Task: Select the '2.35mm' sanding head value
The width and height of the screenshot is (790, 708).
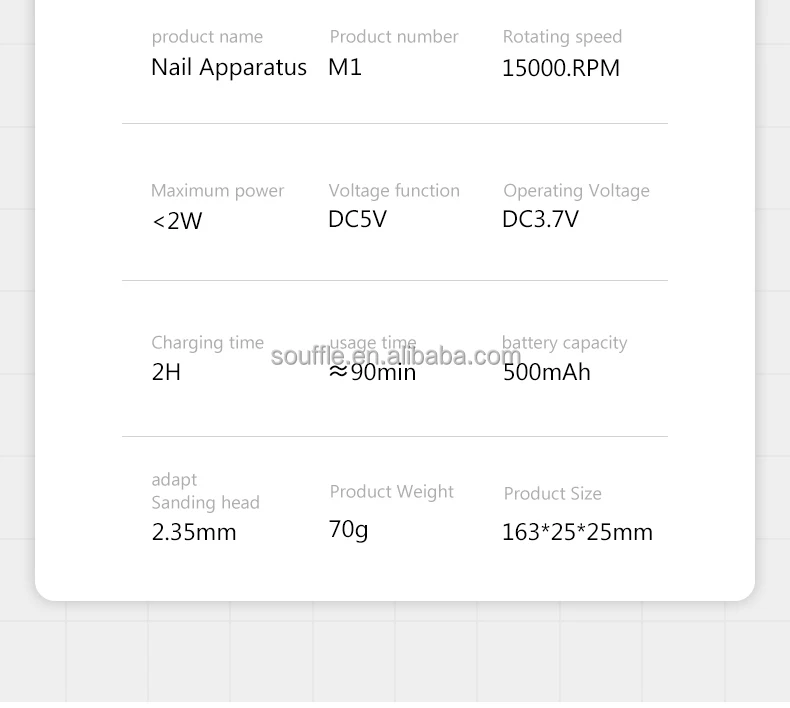Action: (x=194, y=532)
